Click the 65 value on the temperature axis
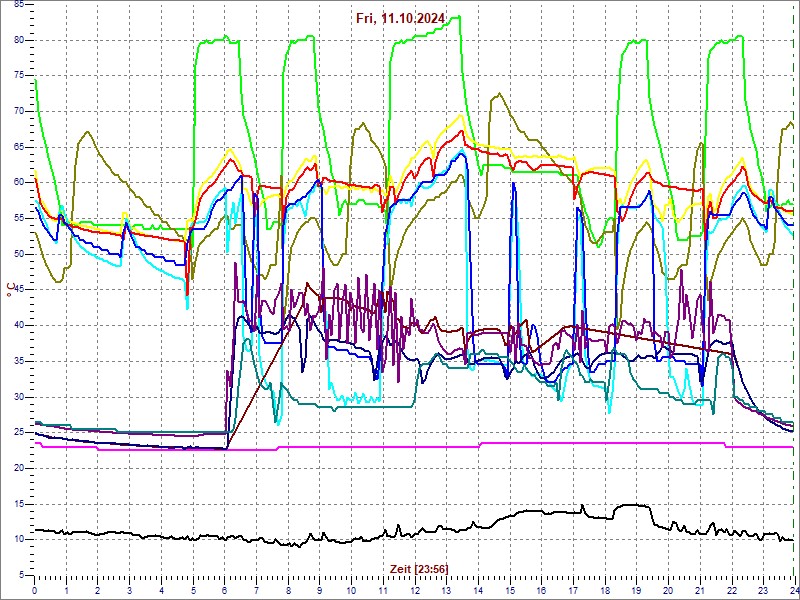This screenshot has height=600, width=800. click(18, 147)
